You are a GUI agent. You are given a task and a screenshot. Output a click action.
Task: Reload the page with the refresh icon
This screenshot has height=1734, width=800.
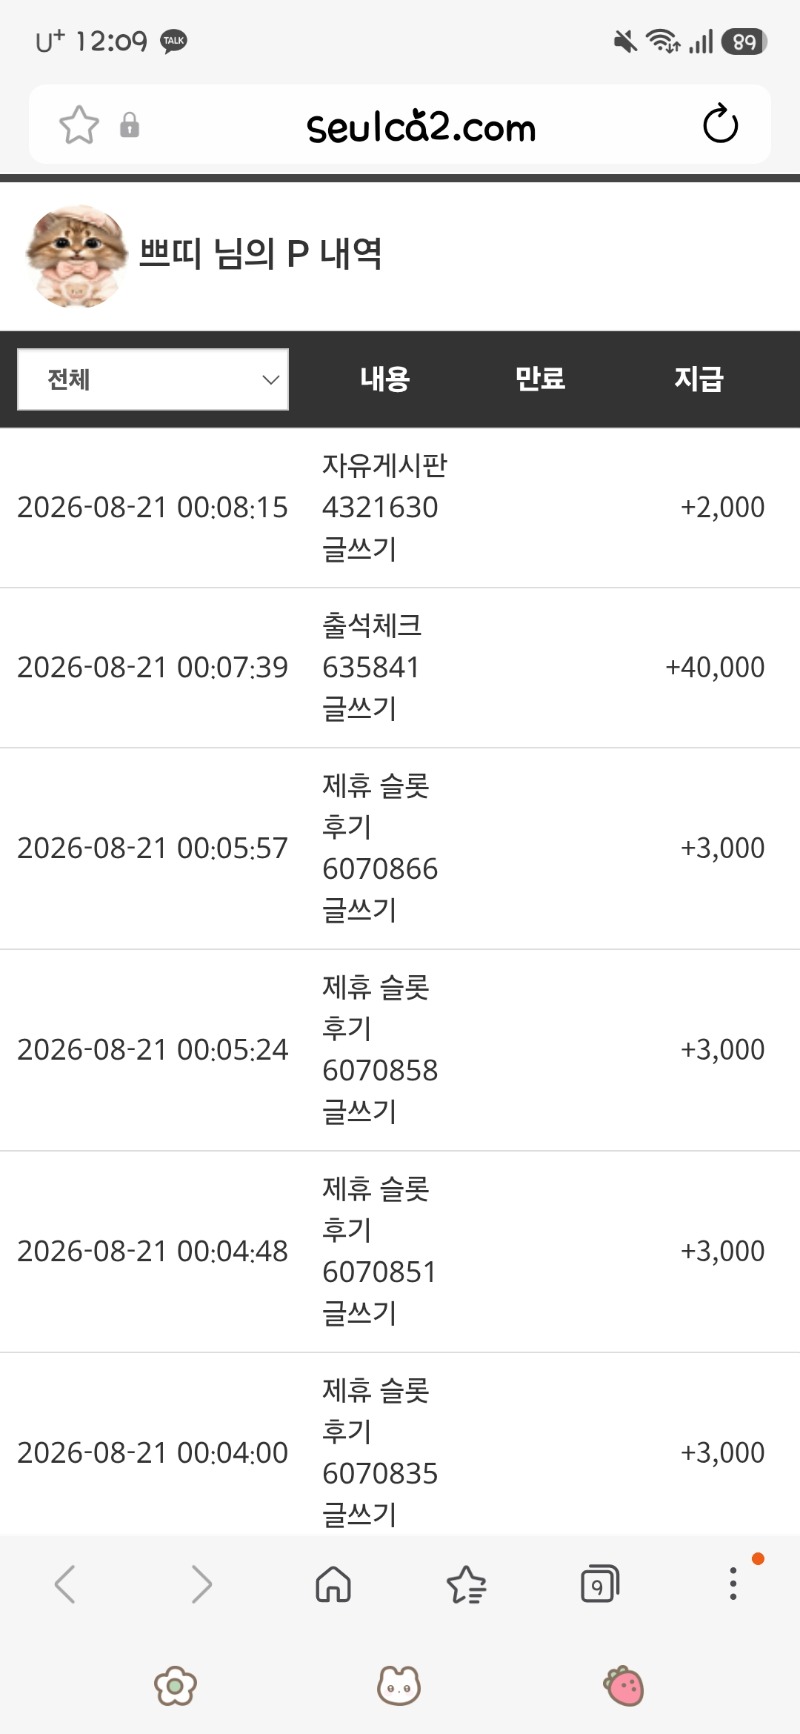coord(720,125)
